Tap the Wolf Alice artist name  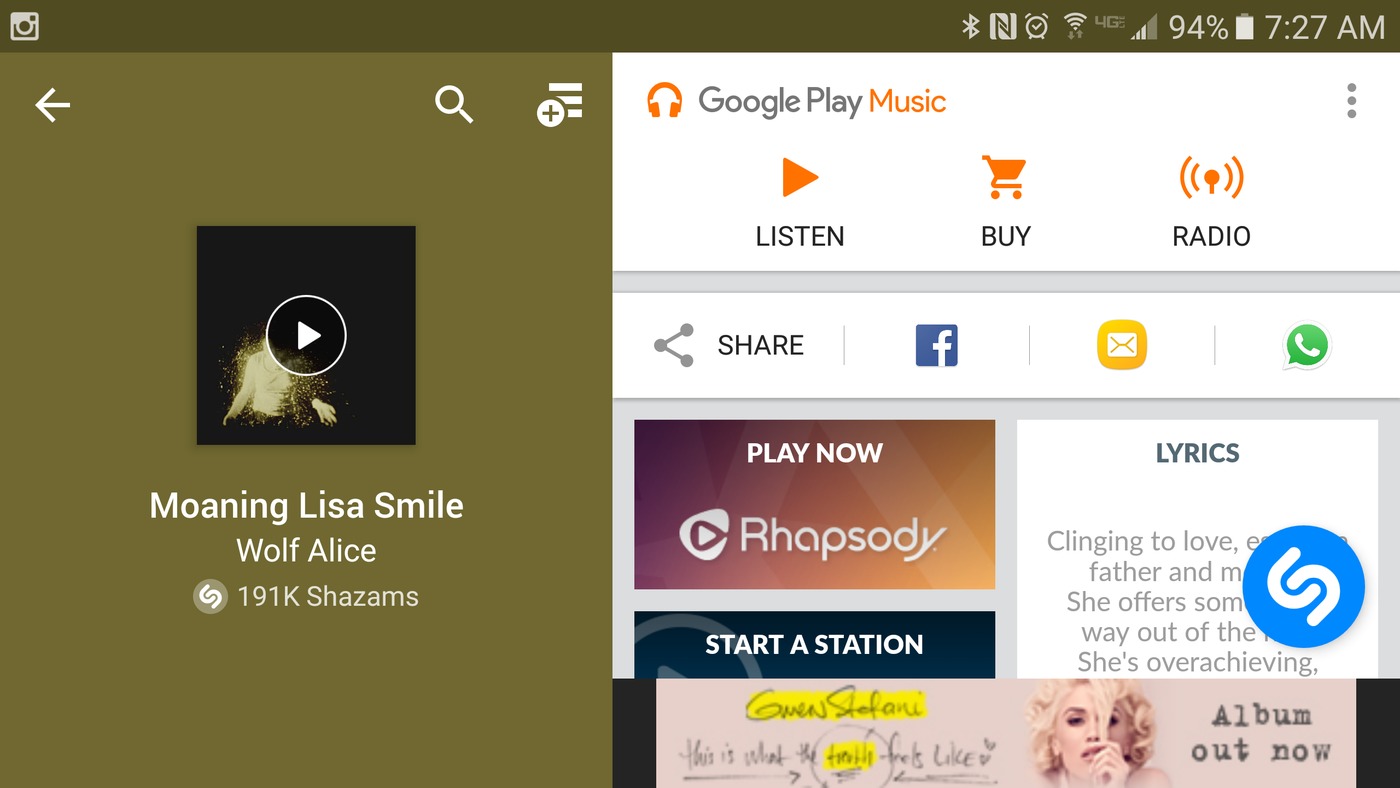(306, 551)
